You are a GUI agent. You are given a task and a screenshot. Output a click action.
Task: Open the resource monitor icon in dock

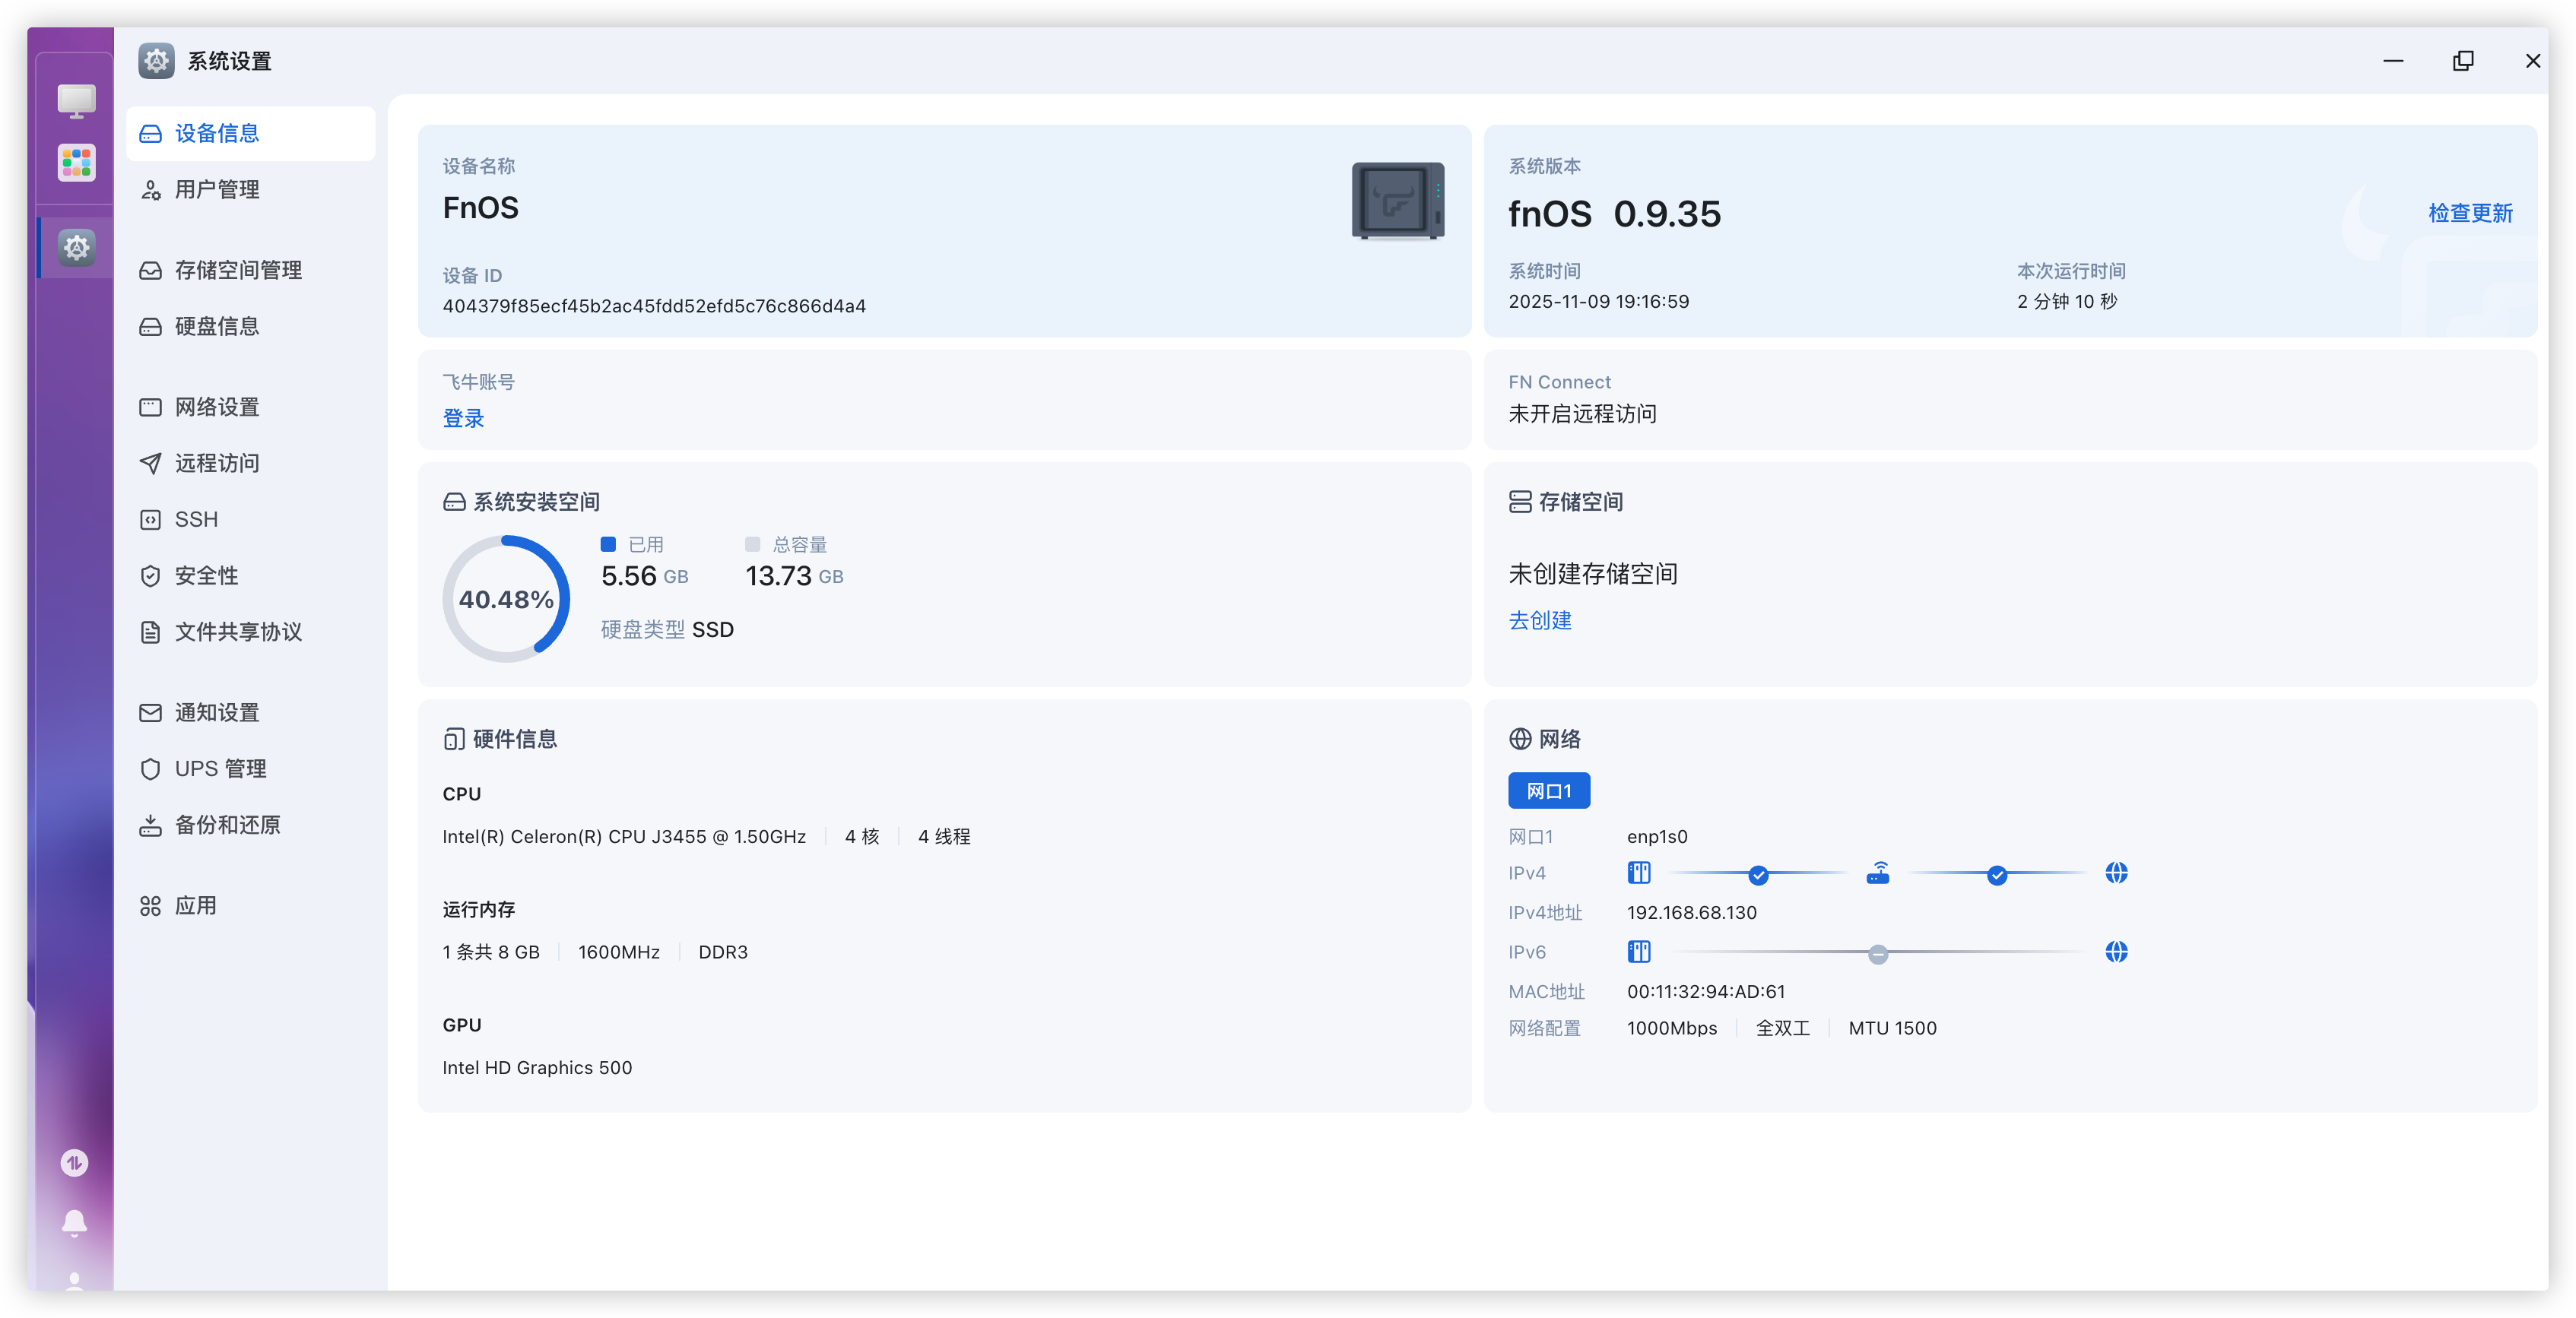(74, 1162)
